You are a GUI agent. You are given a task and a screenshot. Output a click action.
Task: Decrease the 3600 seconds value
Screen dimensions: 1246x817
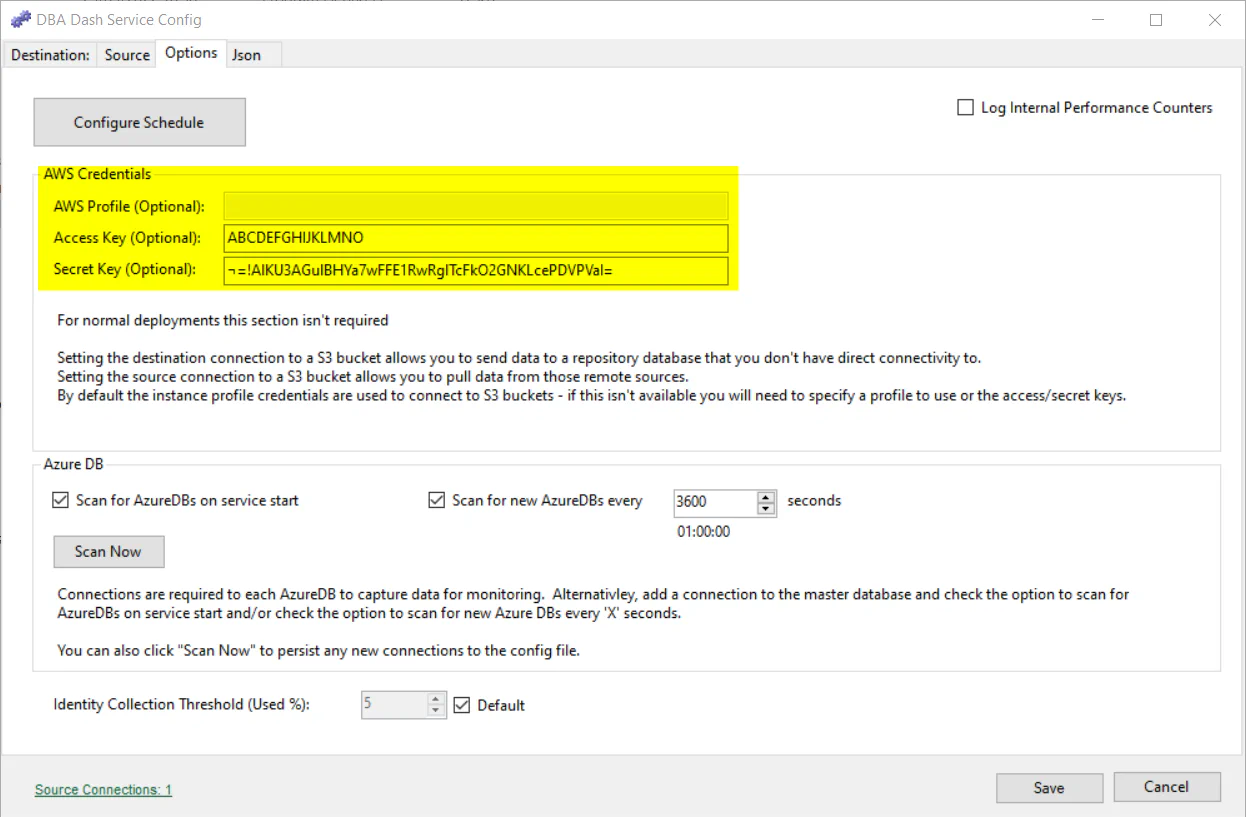(766, 508)
